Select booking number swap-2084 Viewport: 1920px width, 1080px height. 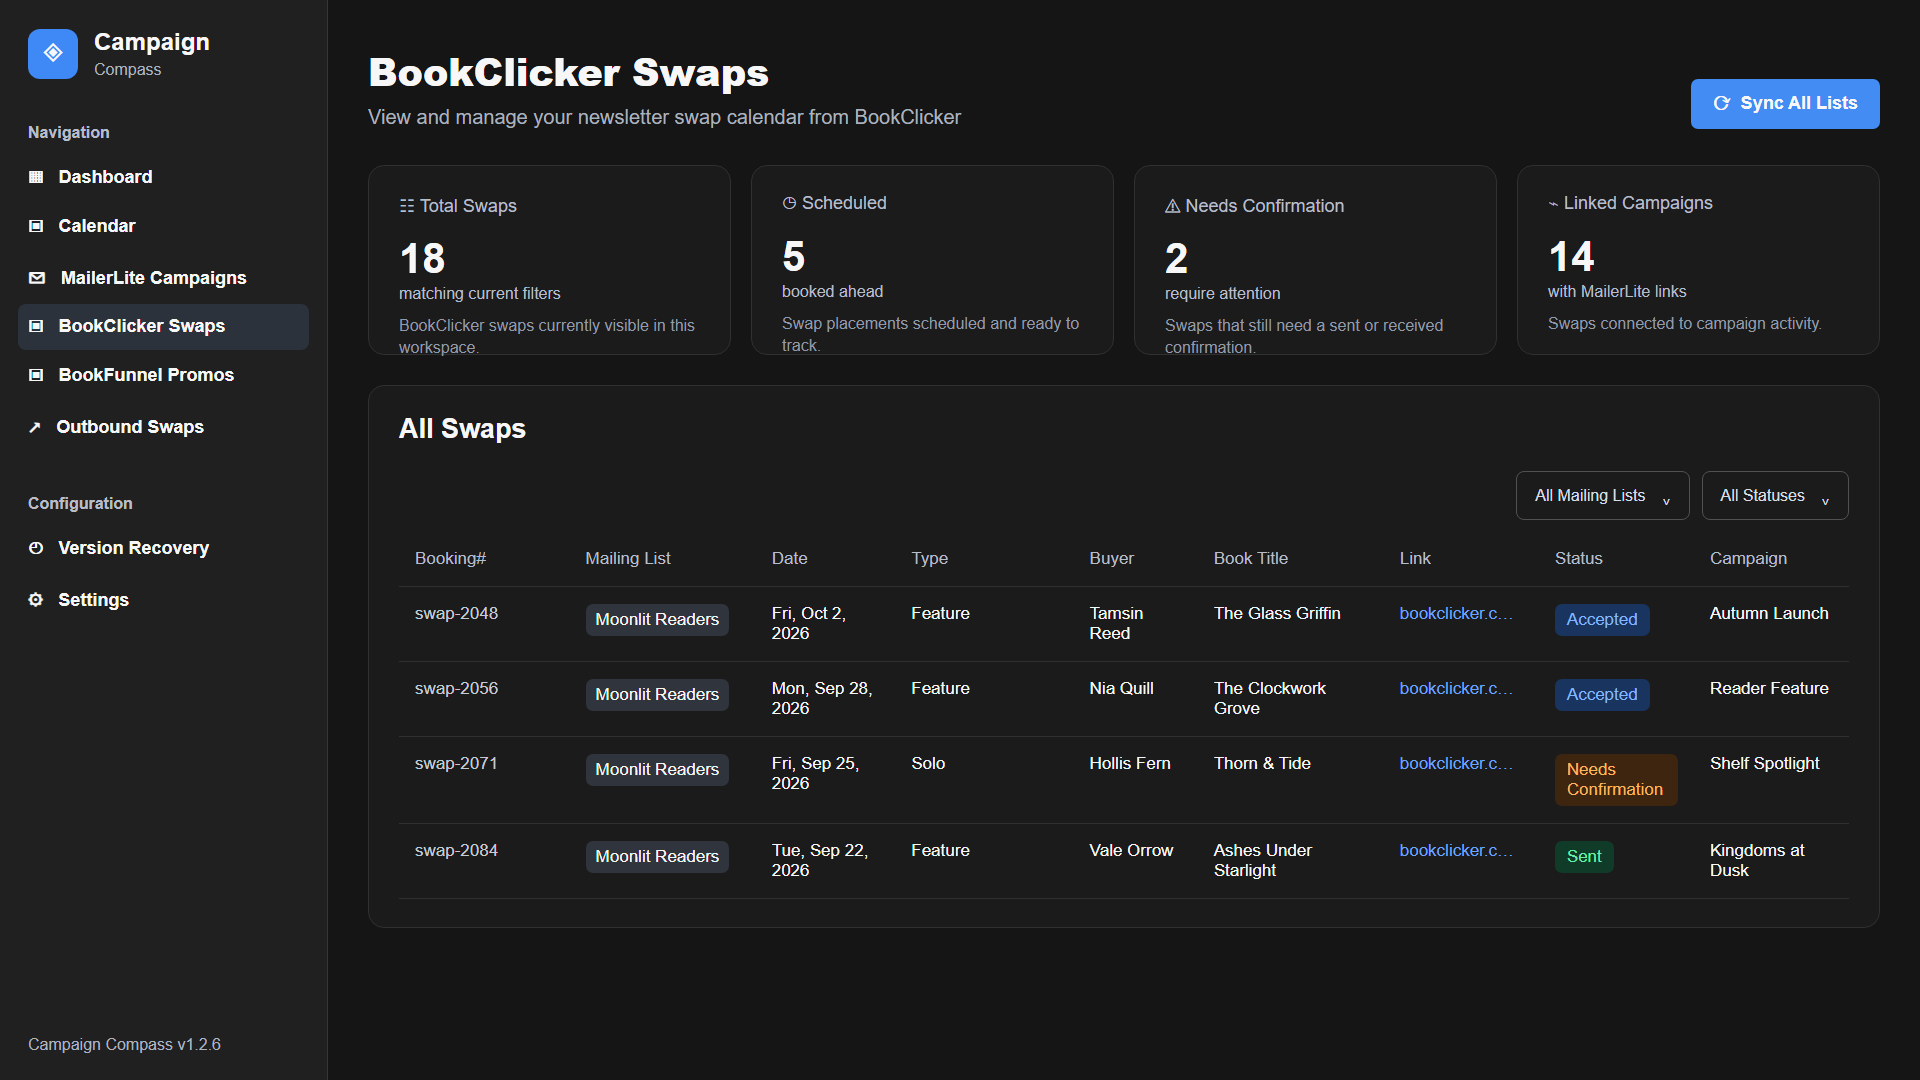click(x=456, y=851)
